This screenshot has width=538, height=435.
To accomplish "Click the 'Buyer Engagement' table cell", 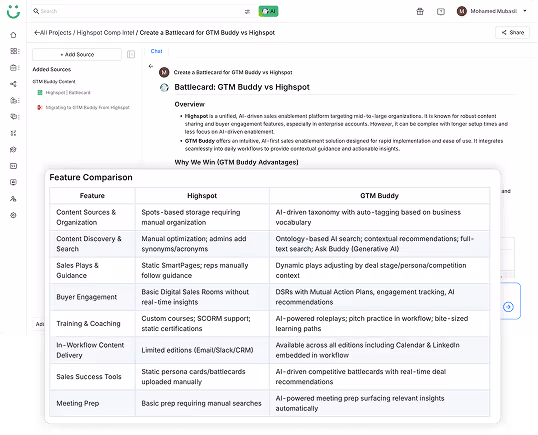I will pos(92,297).
